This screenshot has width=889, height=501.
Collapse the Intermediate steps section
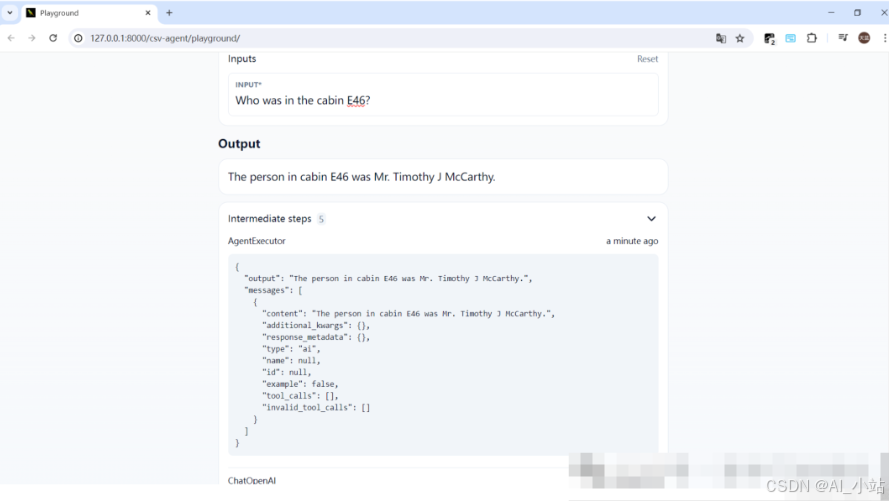coord(651,219)
